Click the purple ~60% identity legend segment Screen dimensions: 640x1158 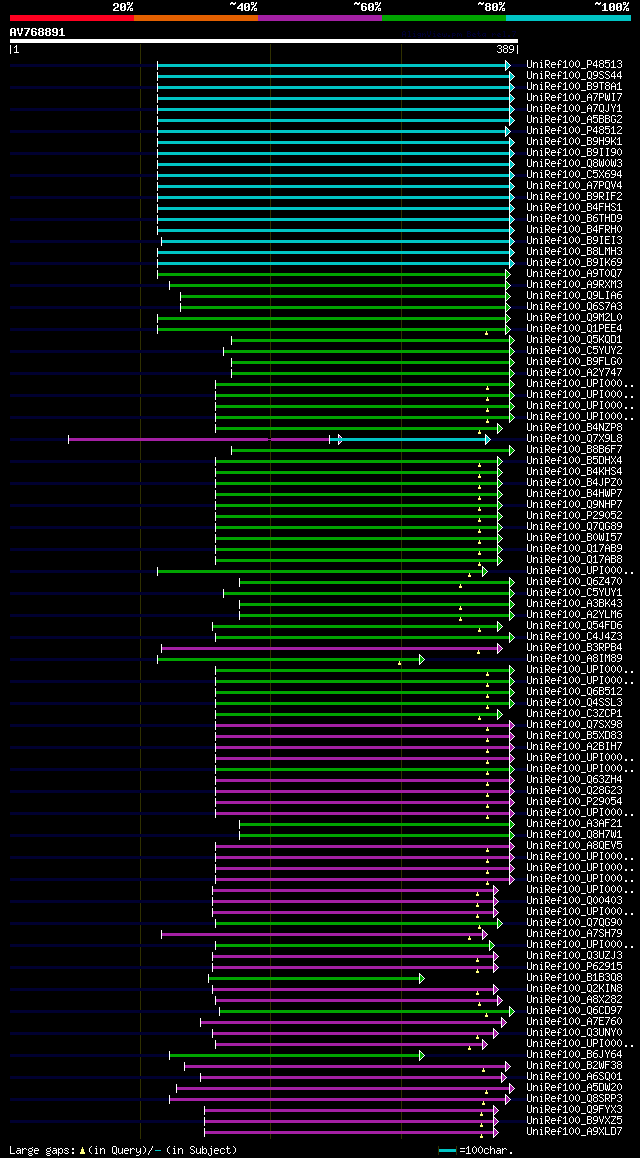click(x=320, y=17)
